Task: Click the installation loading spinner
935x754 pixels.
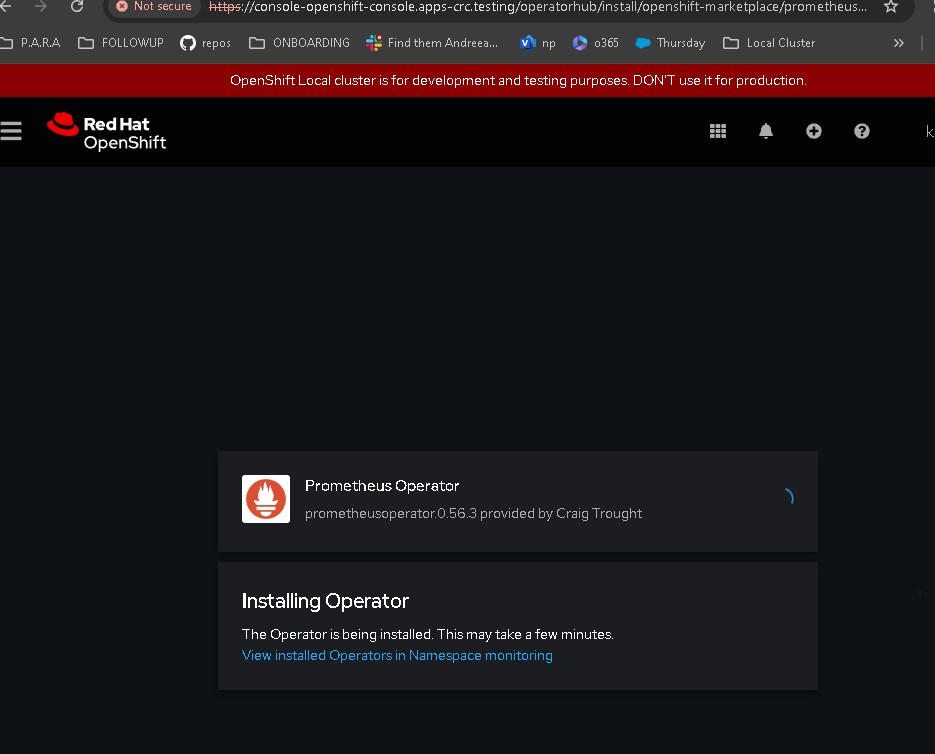Action: tap(788, 496)
